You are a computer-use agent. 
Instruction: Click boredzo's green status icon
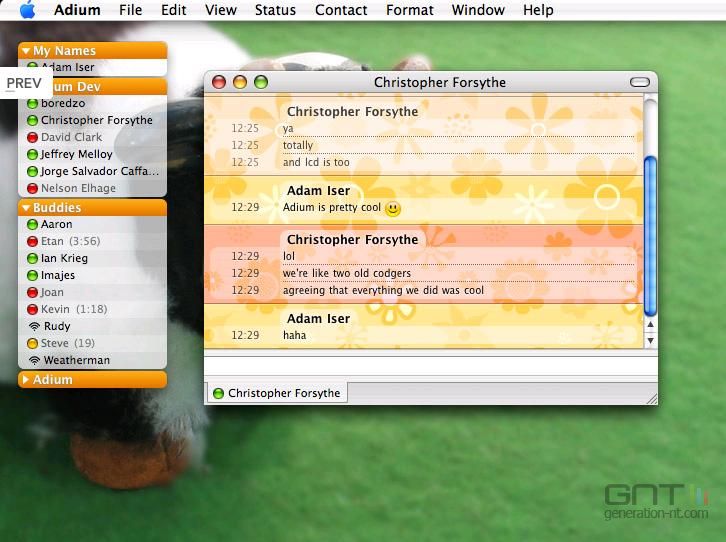pos(32,103)
